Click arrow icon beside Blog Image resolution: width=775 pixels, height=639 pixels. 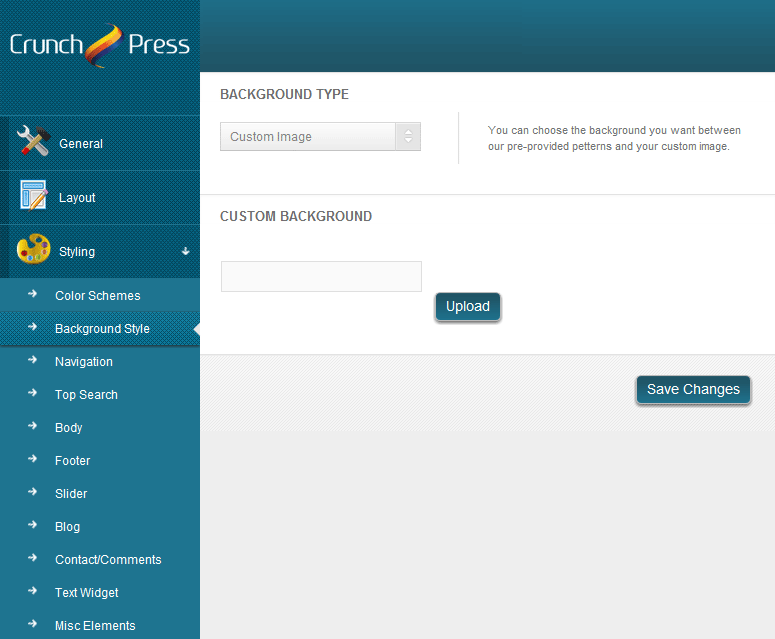33,524
